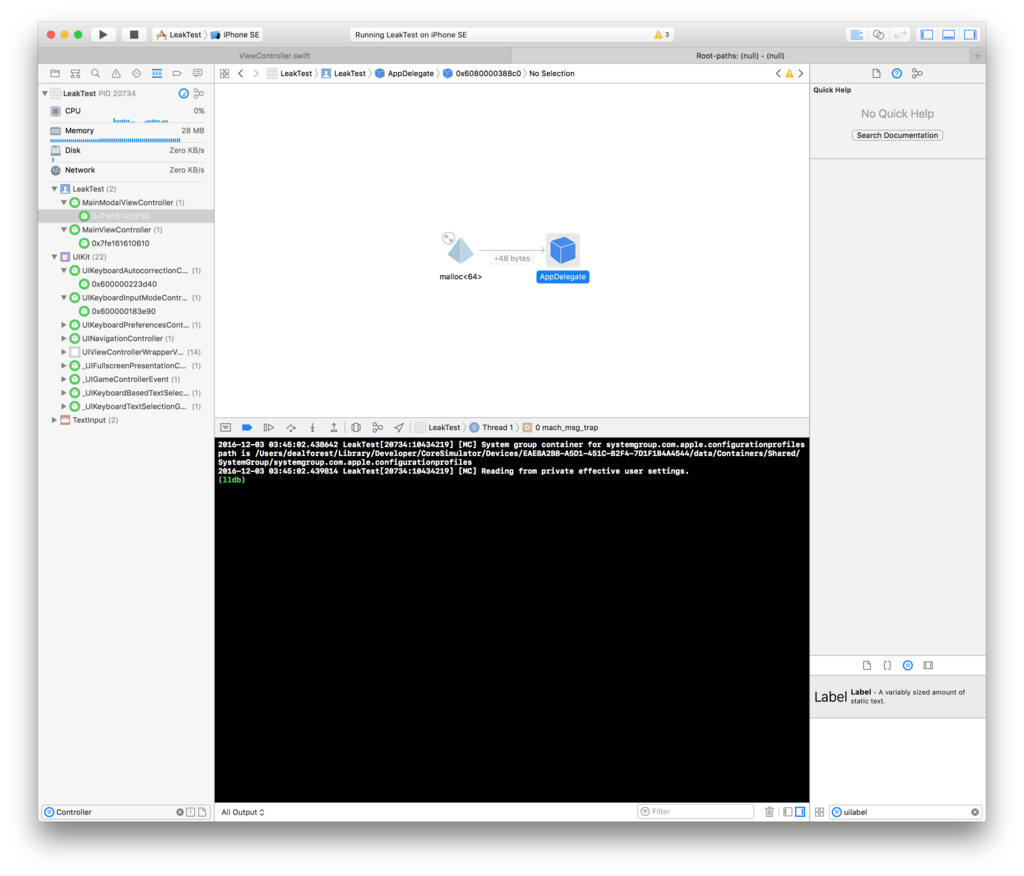This screenshot has height=876, width=1024.
Task: Show the Quick Help inspector icon
Action: pyautogui.click(x=897, y=74)
